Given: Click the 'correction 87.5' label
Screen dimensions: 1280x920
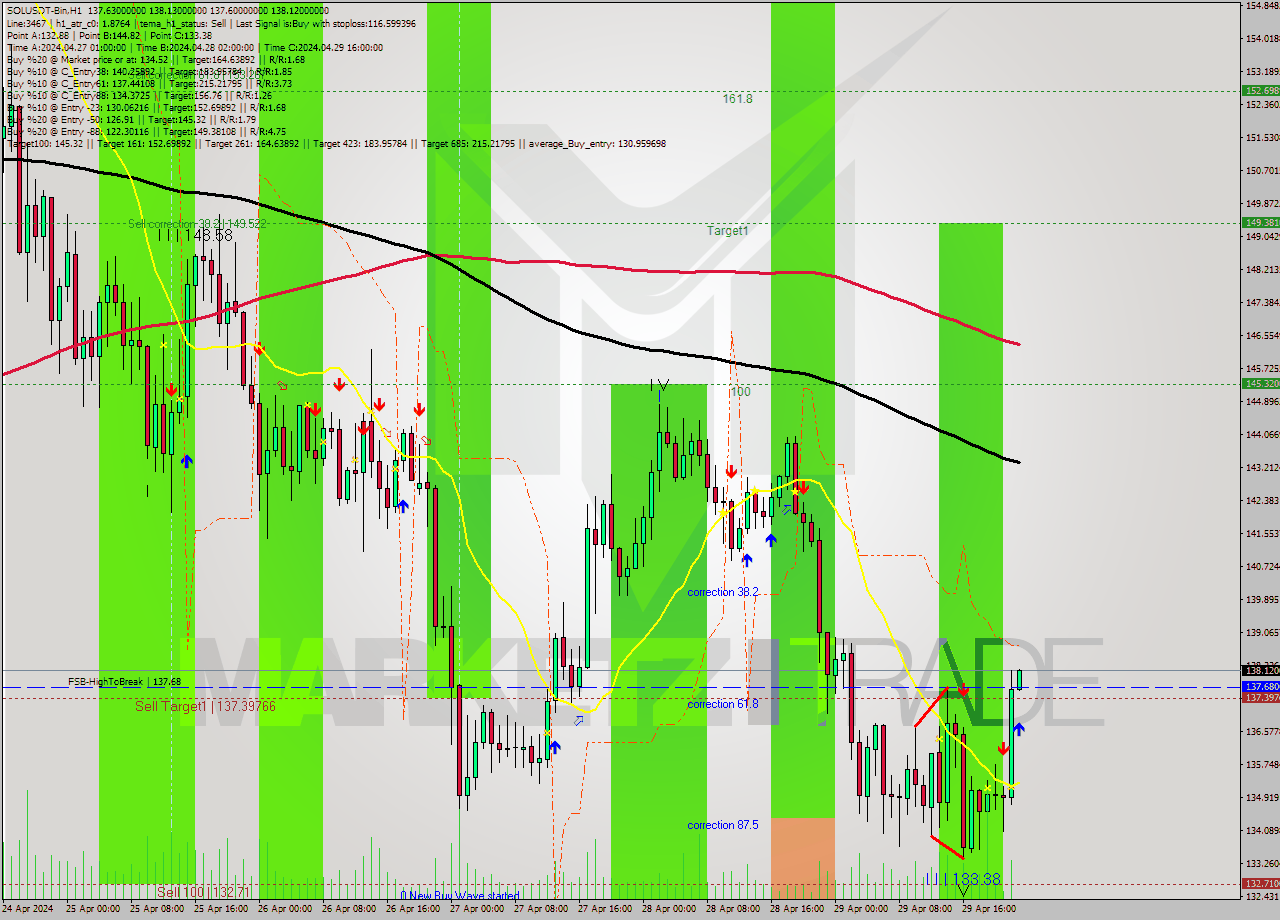Looking at the screenshot, I should click(723, 825).
